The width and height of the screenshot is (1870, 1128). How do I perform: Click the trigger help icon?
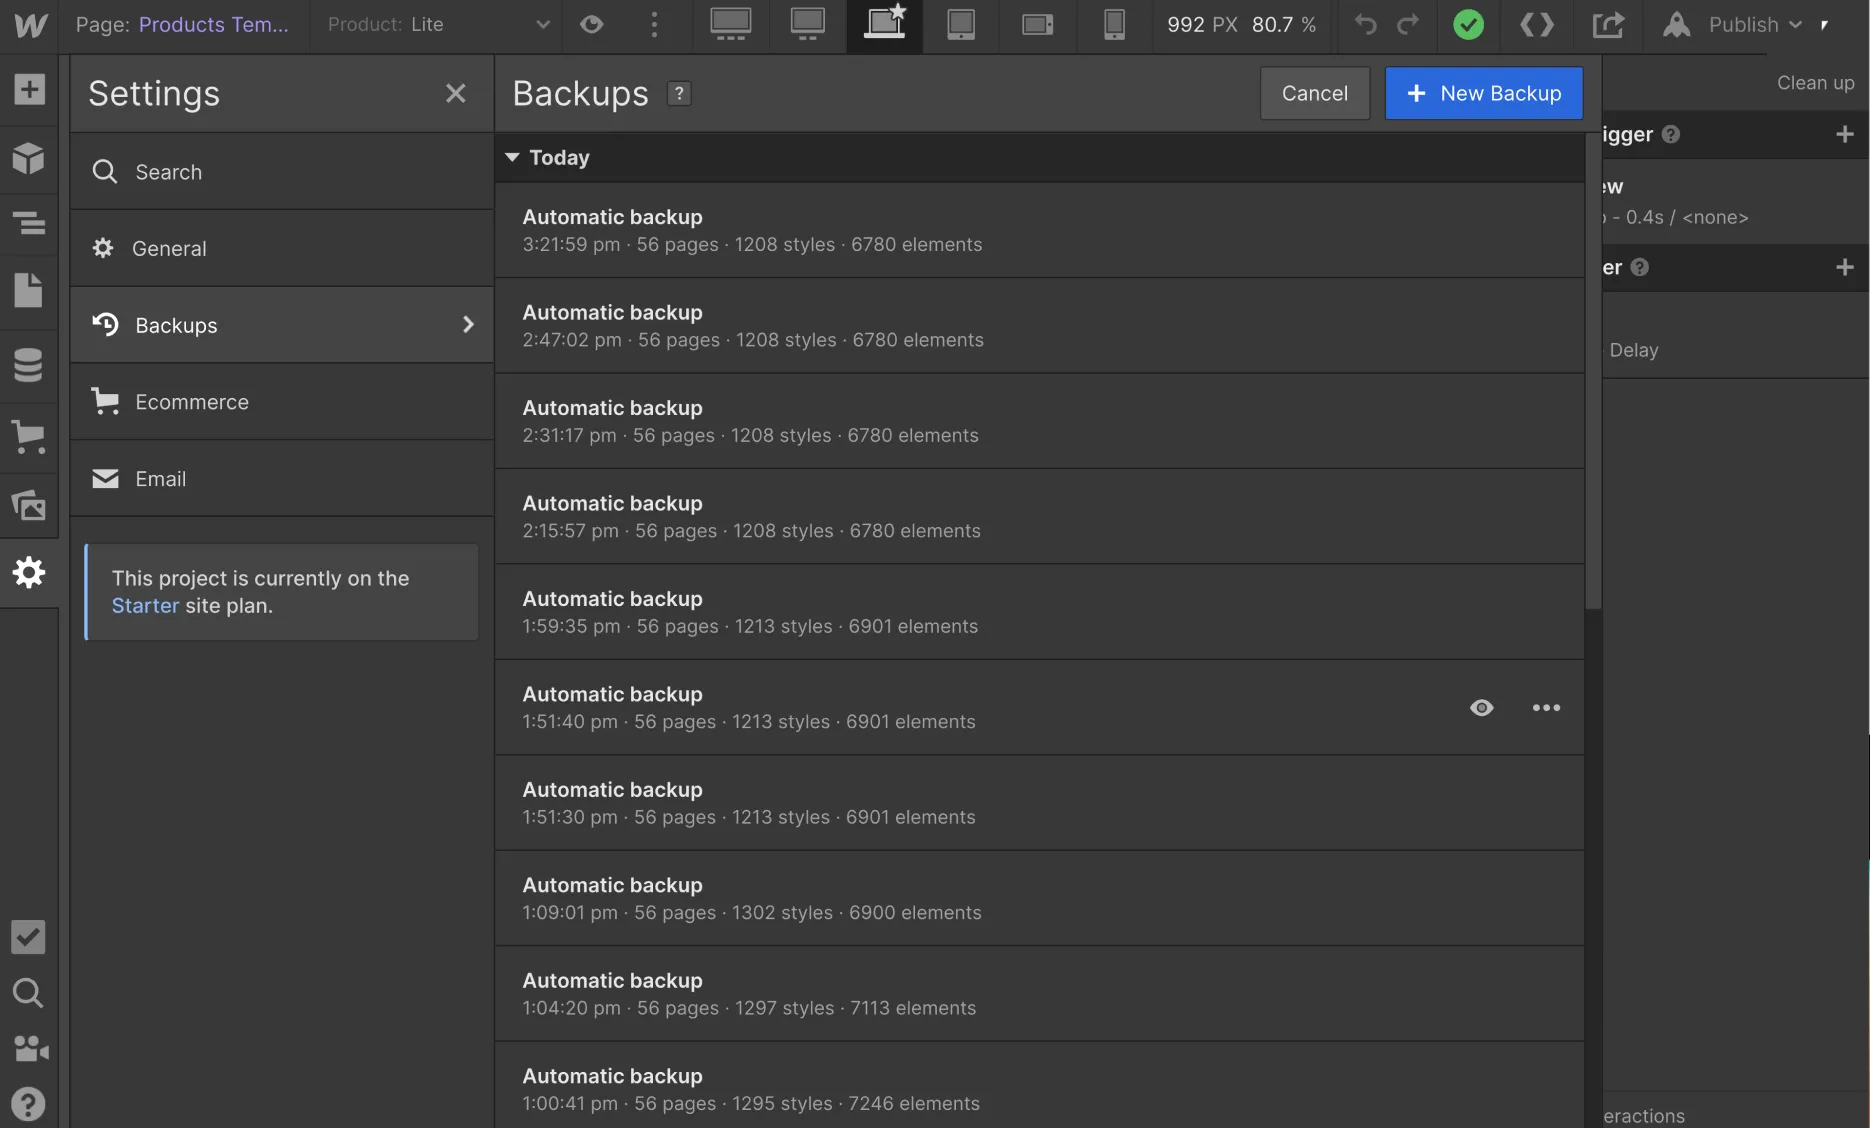click(1671, 134)
